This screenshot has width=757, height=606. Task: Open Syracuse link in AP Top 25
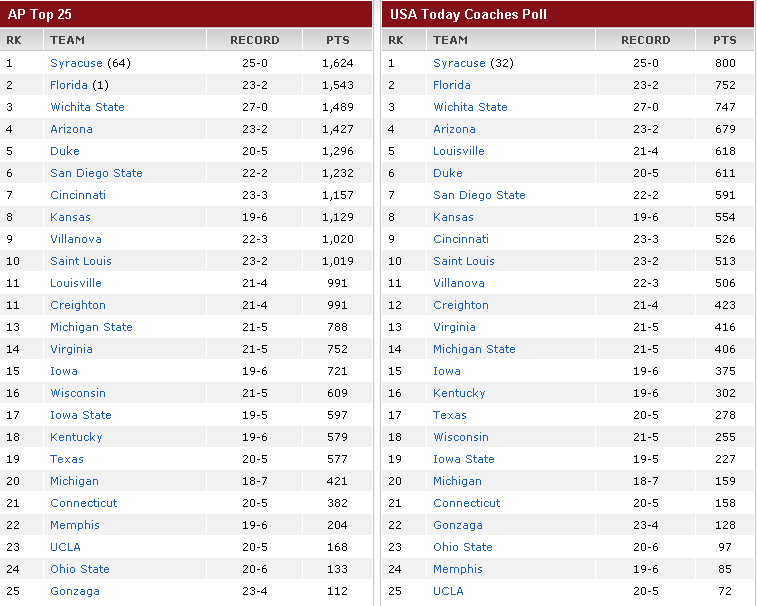click(x=76, y=63)
